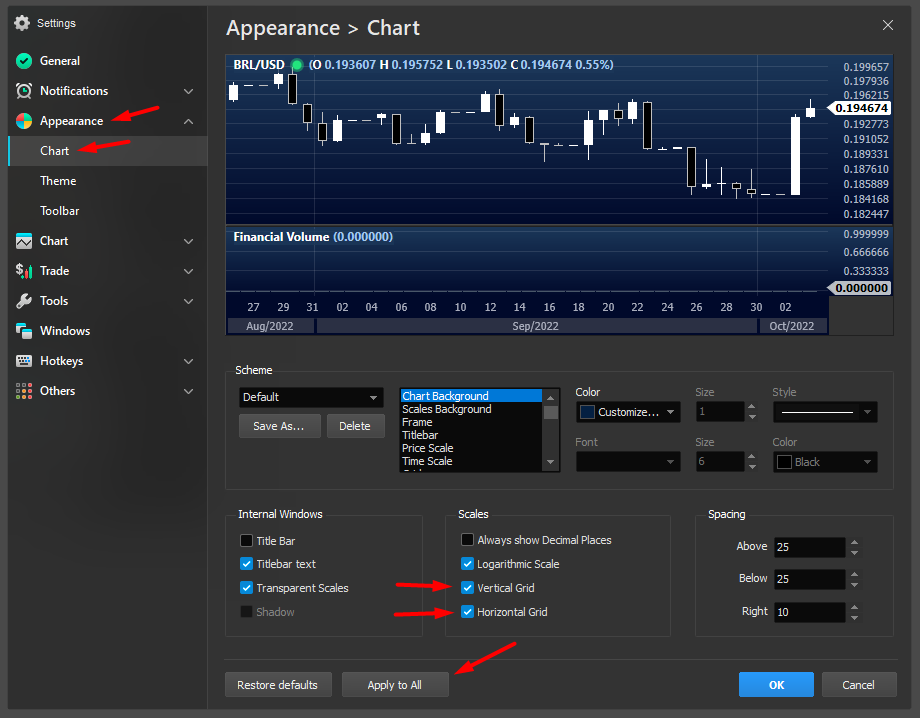Click the Appearance color wheel icon

coord(24,121)
